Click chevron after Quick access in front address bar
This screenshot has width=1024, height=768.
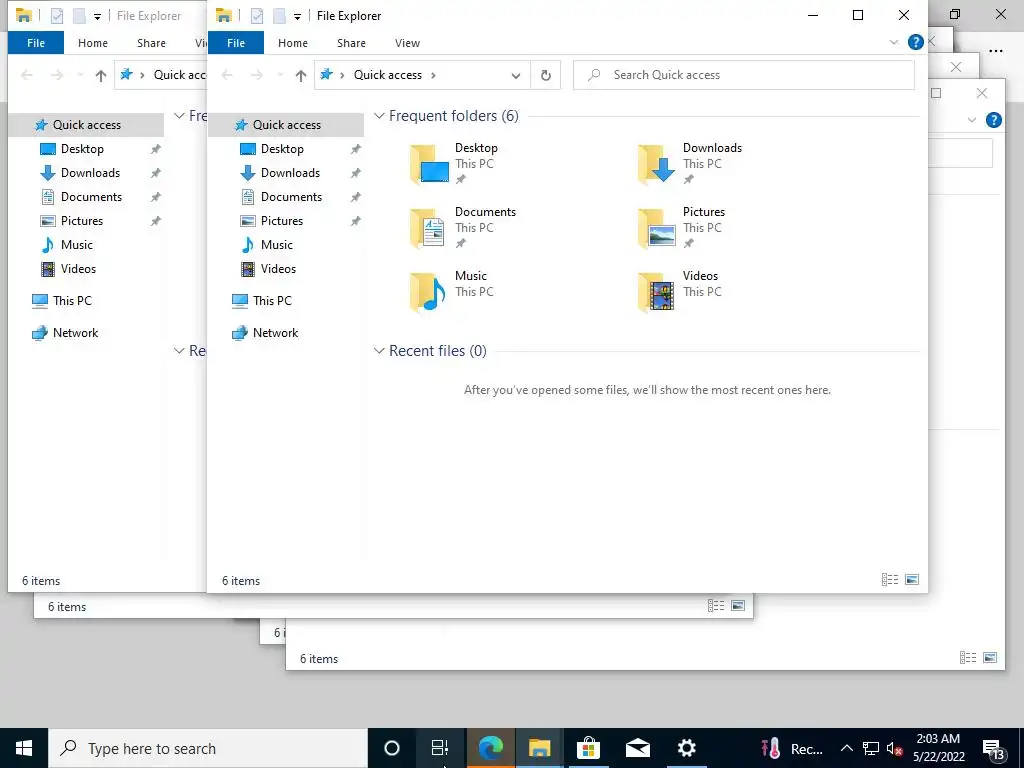pyautogui.click(x=433, y=75)
